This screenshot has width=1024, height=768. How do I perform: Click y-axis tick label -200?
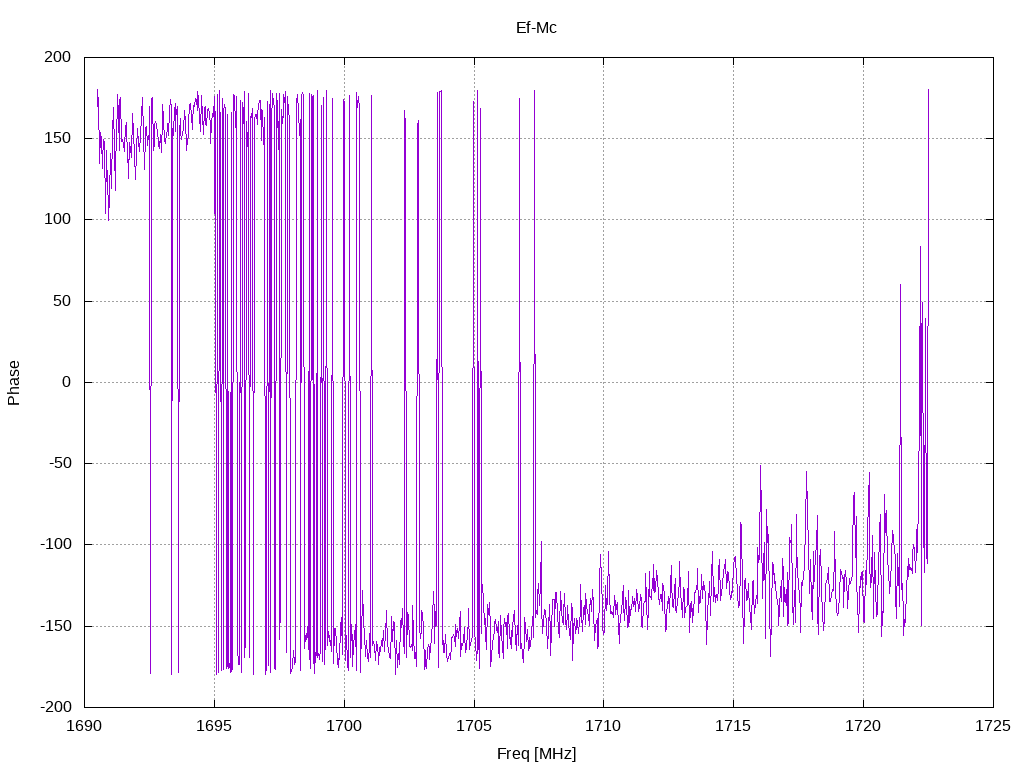(x=56, y=707)
